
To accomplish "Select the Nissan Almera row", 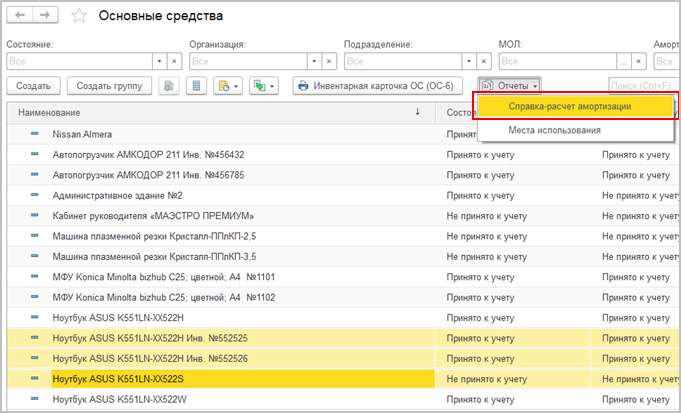I will pyautogui.click(x=221, y=134).
